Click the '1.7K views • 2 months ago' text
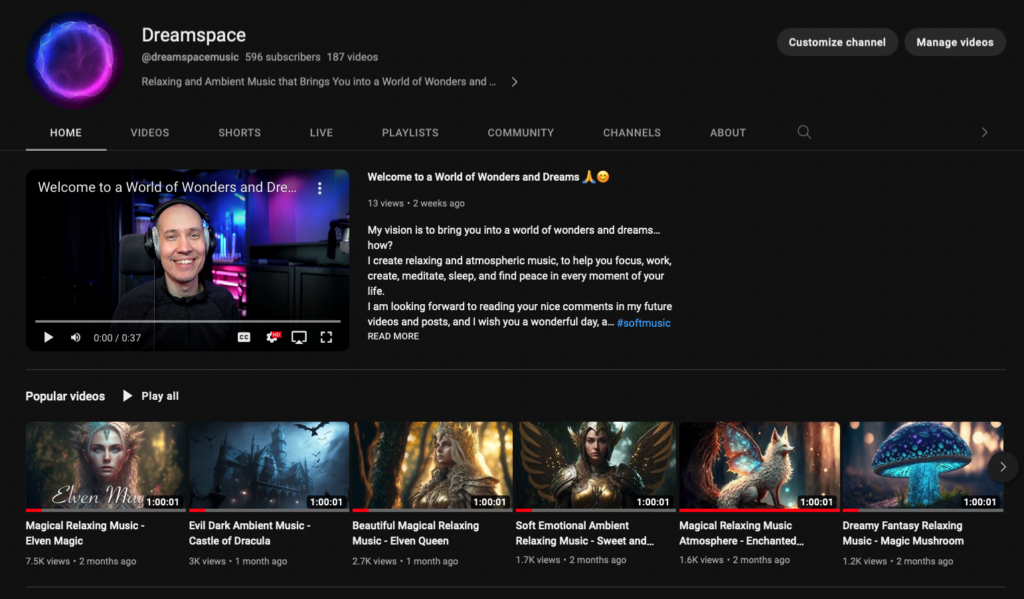This screenshot has height=599, width=1024. (571, 560)
